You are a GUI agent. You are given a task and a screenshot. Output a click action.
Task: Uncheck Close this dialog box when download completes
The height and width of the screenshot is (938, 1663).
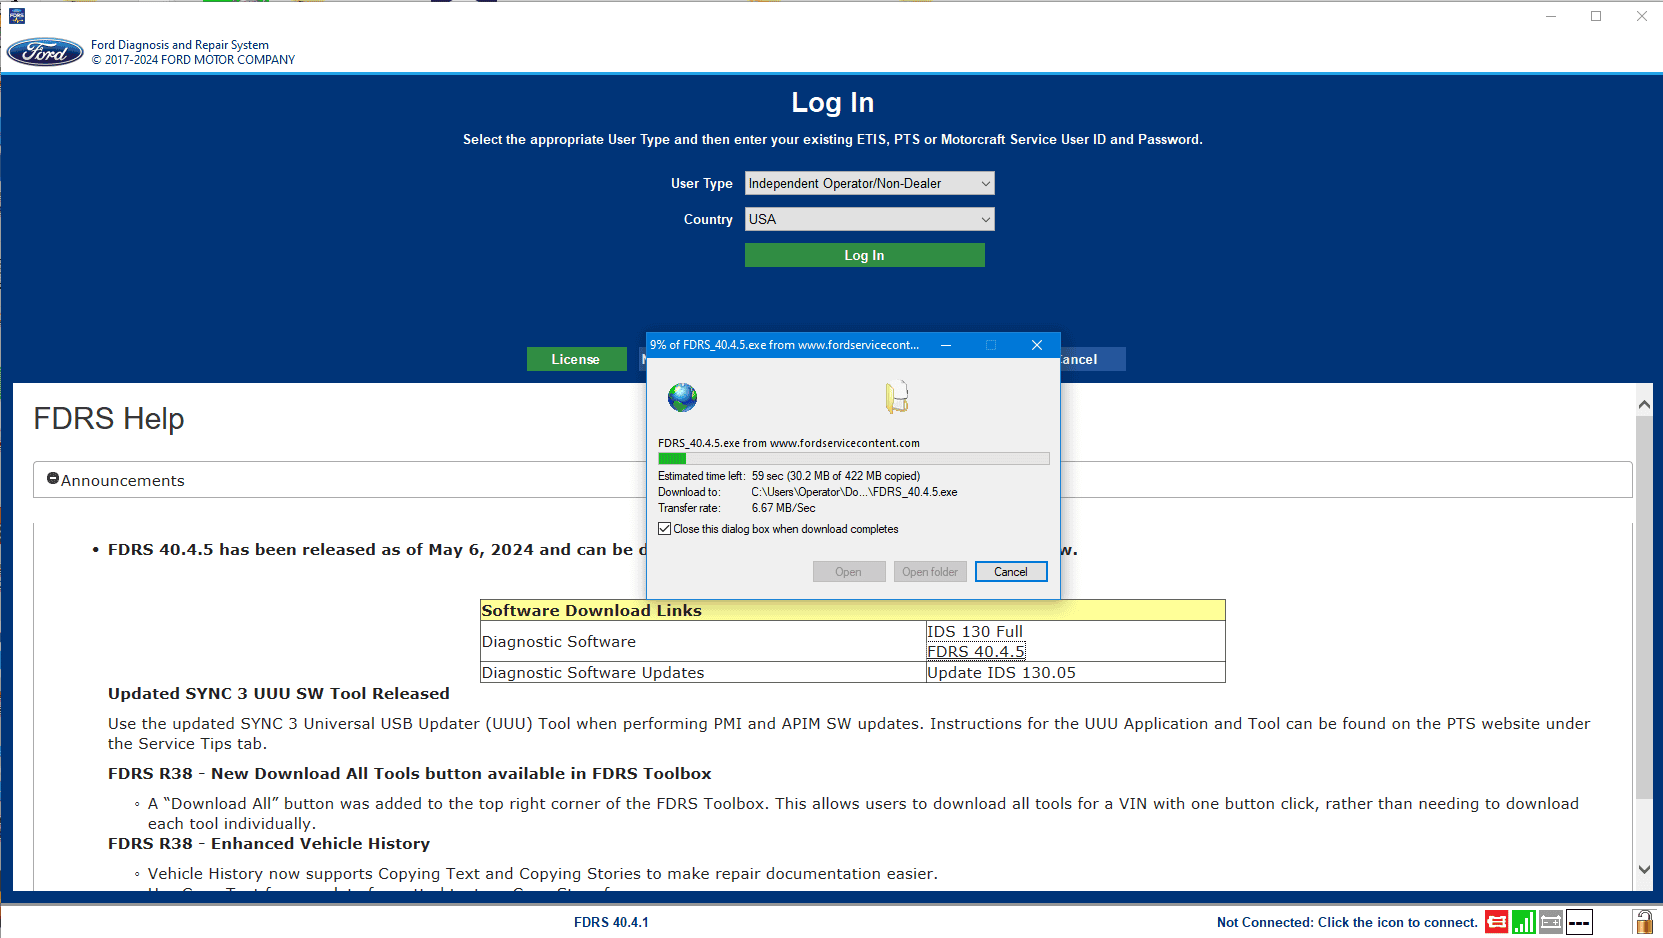coord(665,529)
